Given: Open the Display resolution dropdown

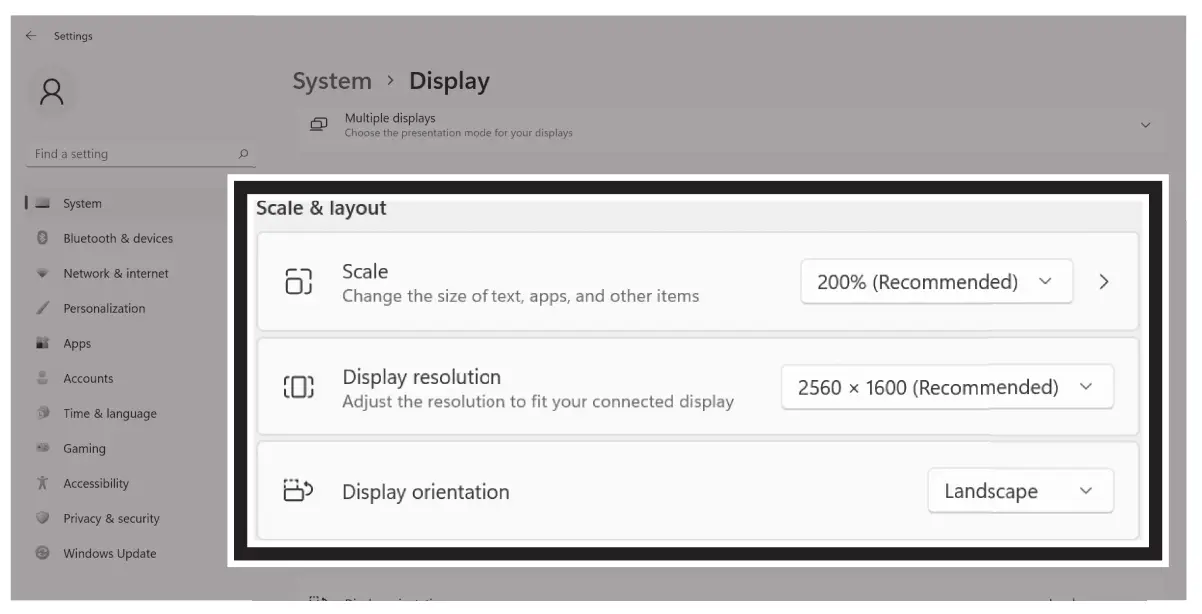Looking at the screenshot, I should [x=948, y=387].
